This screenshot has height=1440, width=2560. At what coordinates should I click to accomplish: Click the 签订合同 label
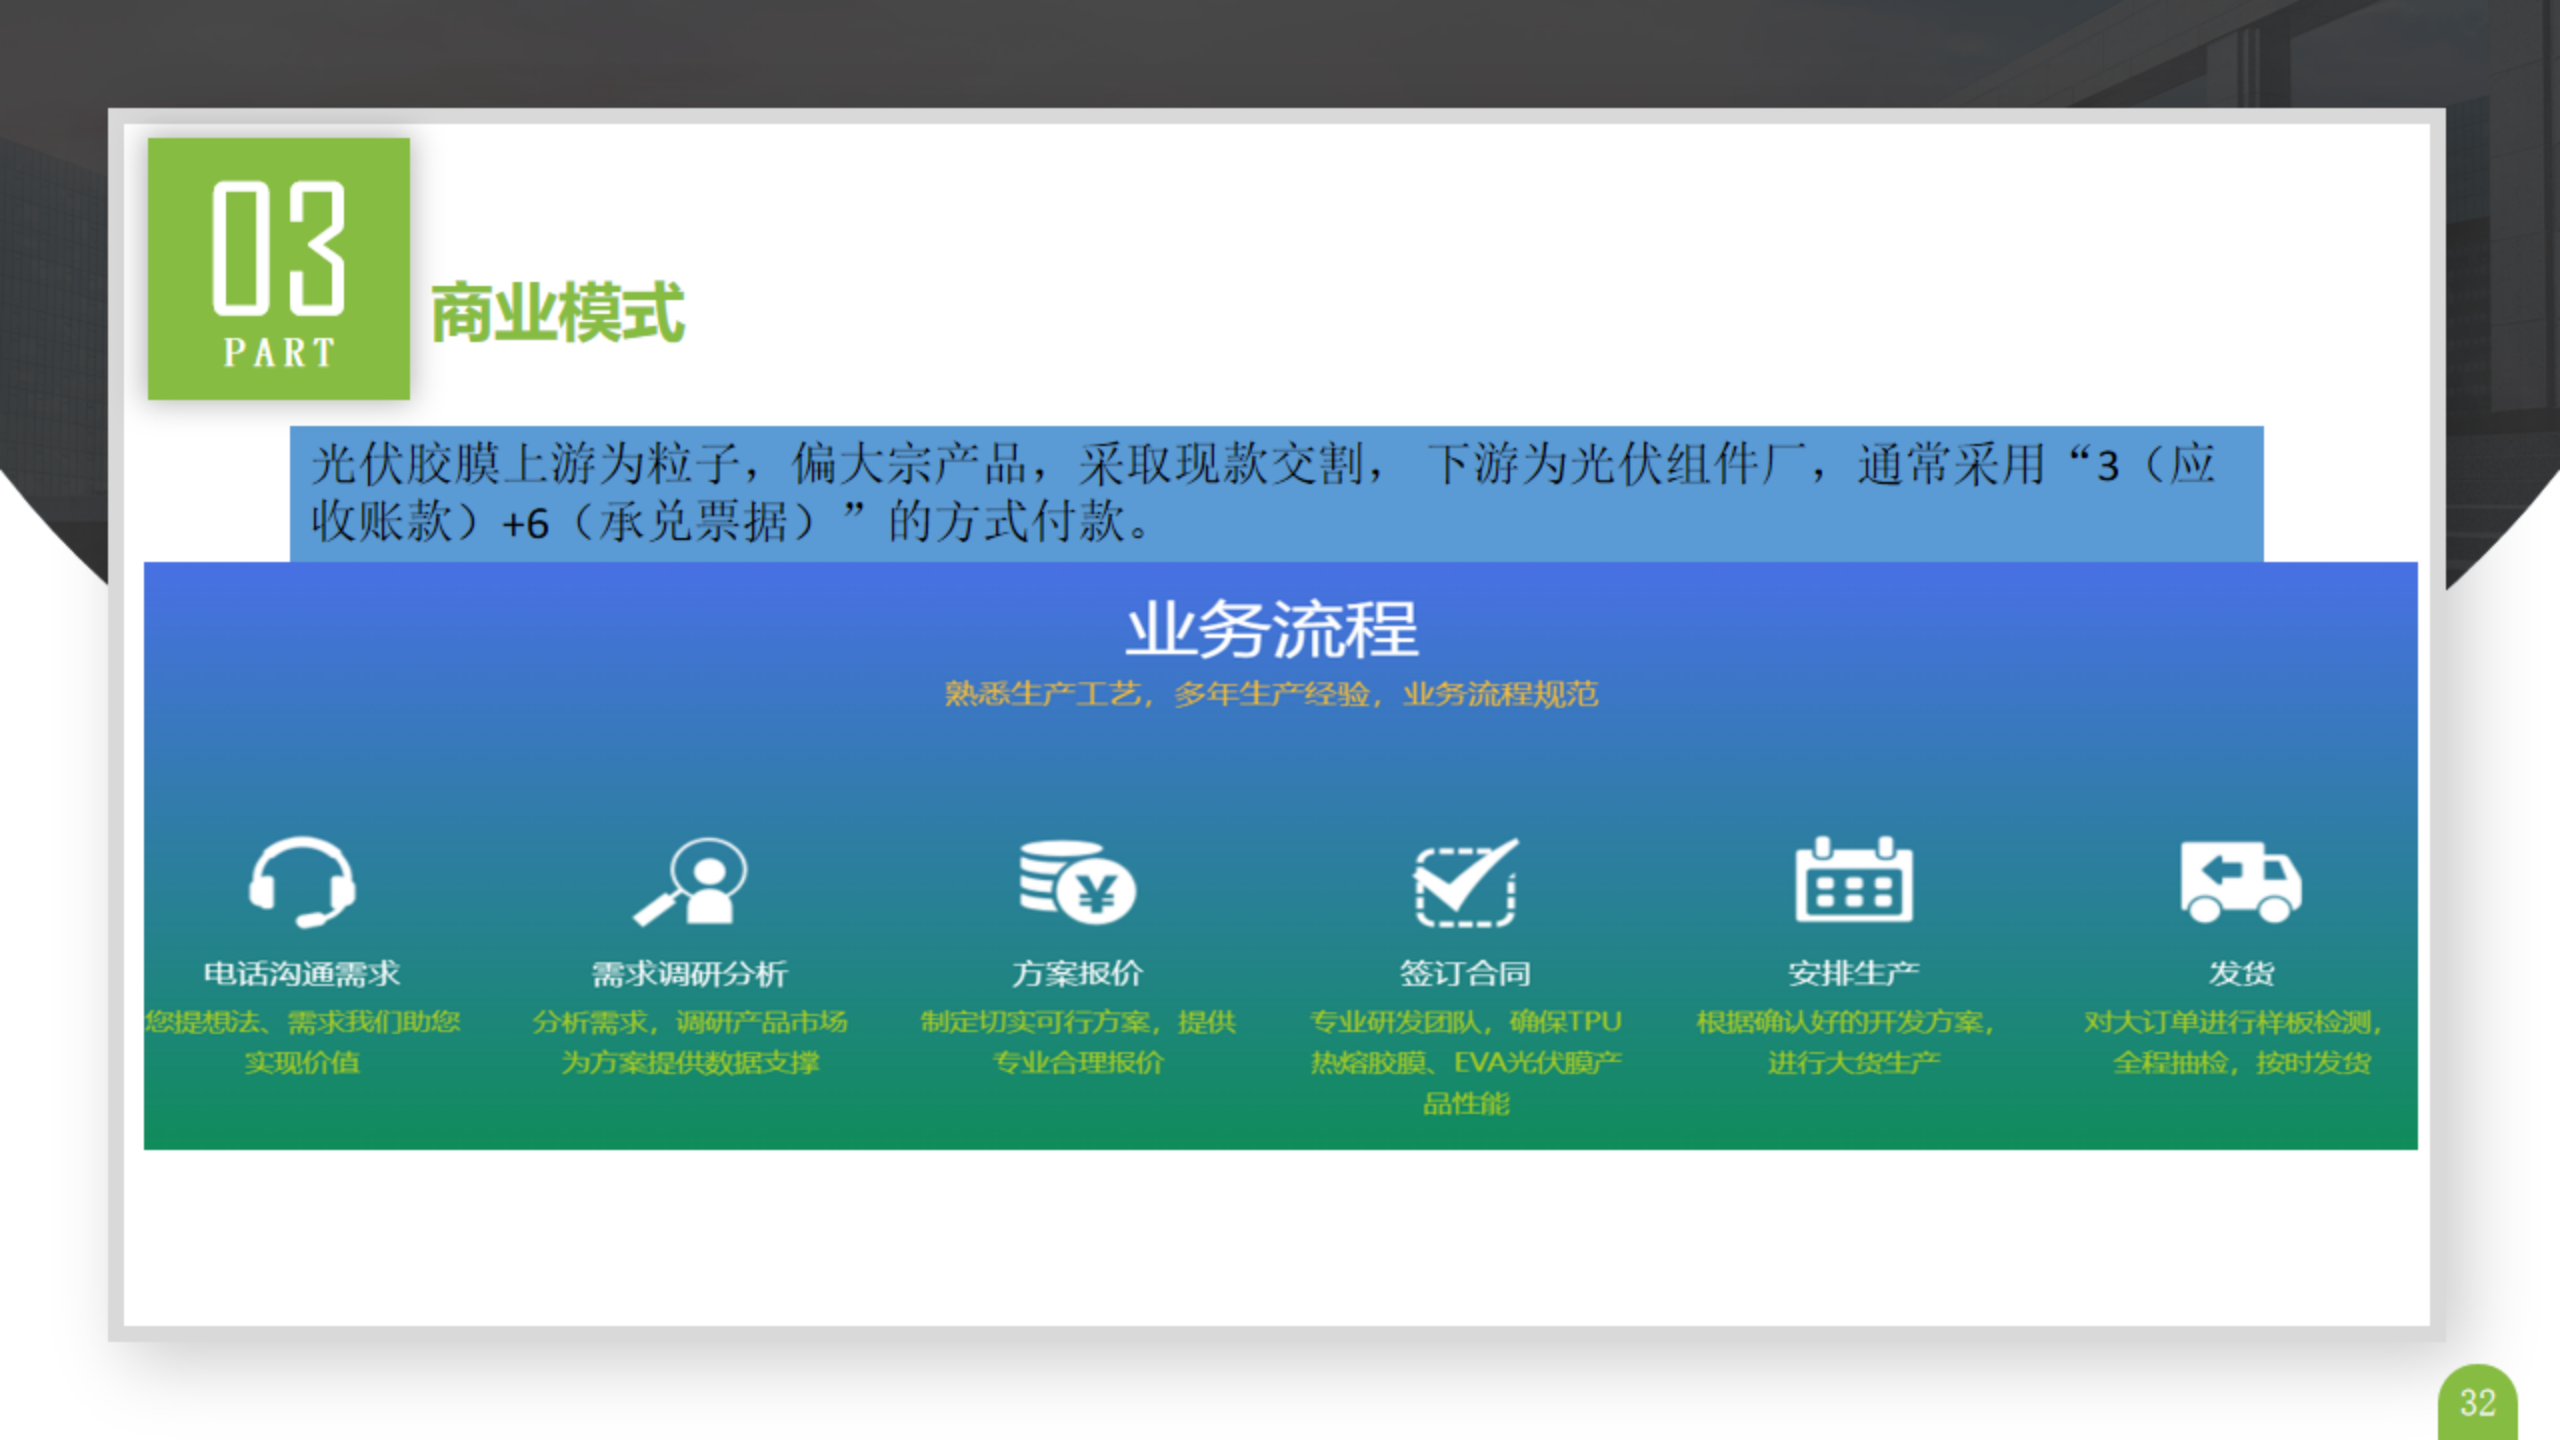(1465, 973)
